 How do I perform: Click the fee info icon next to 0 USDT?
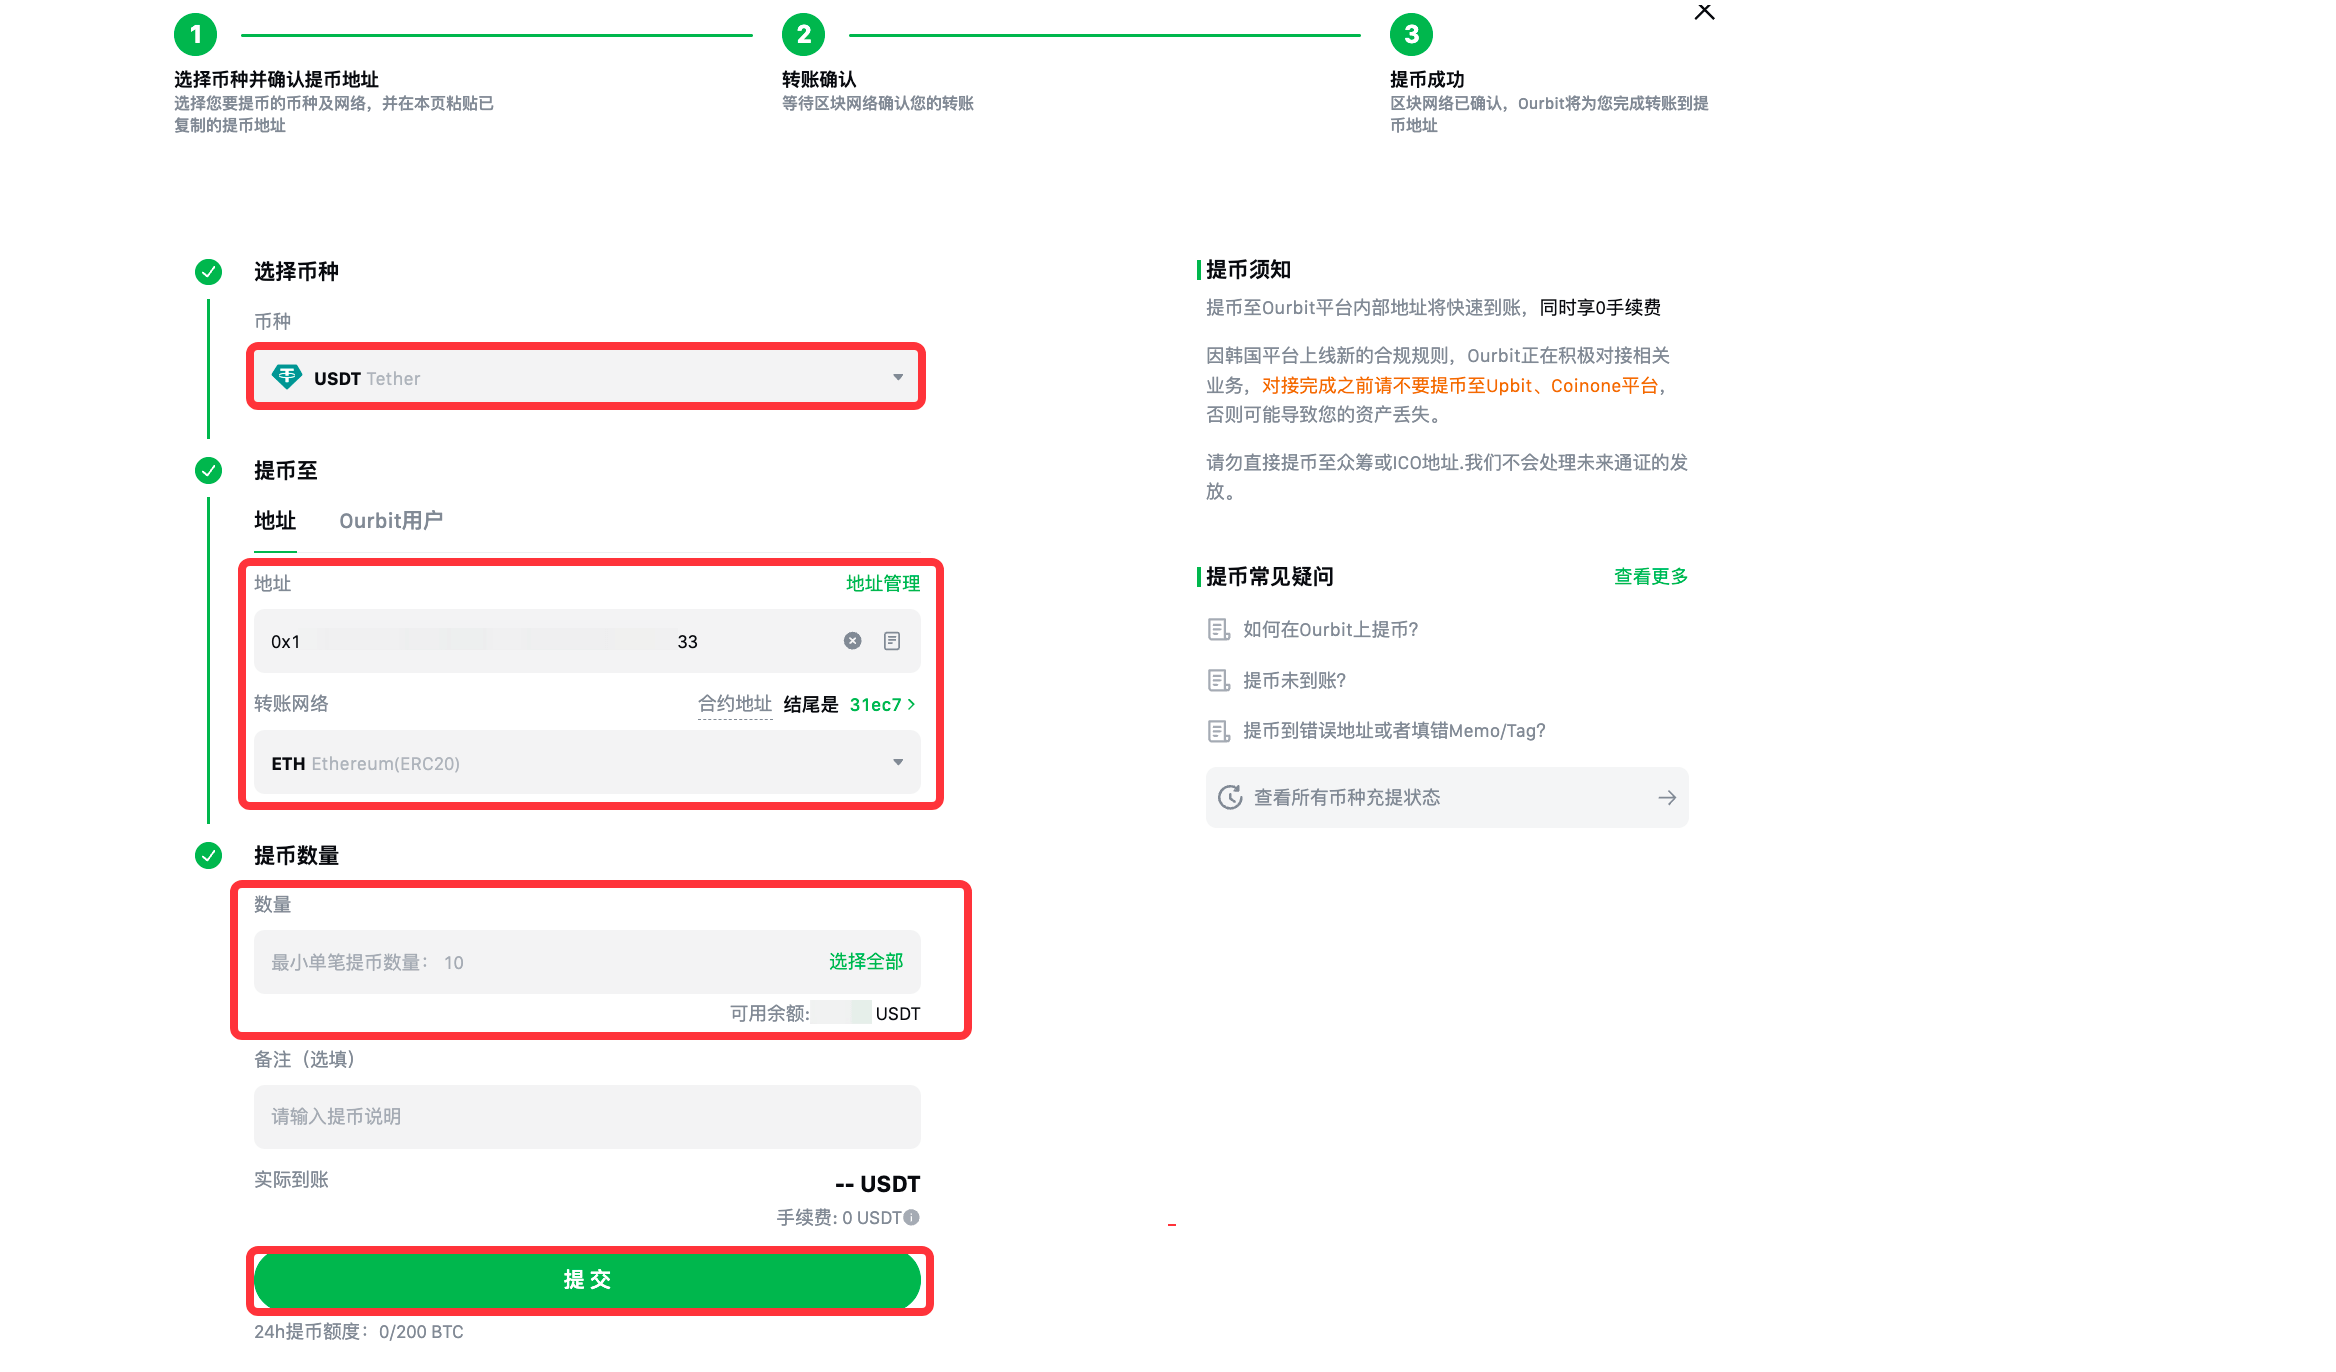[x=911, y=1217]
